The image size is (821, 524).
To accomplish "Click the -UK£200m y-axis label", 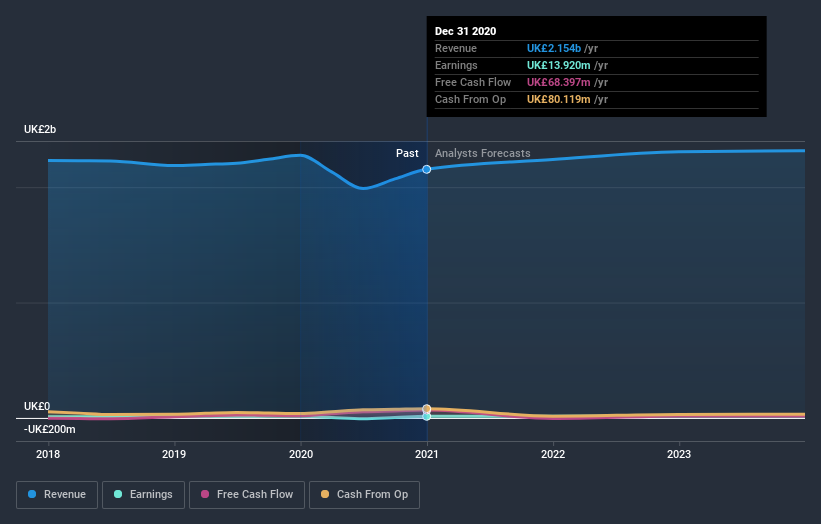I will 50,429.
